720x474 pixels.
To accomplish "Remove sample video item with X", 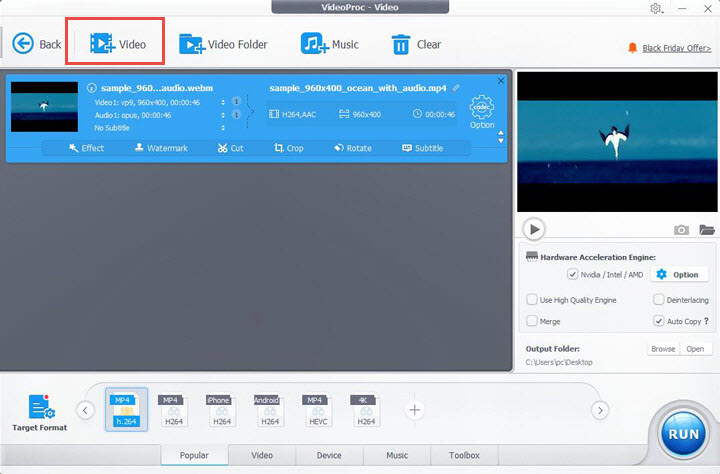I will click(501, 81).
